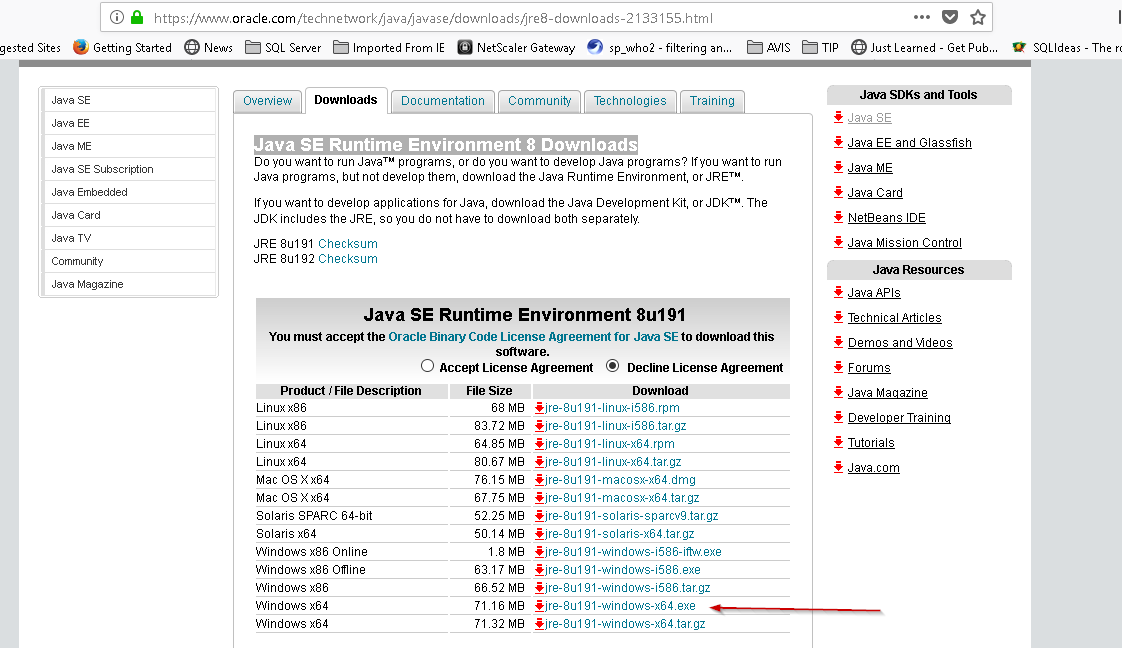Switch to the Documentation tab
Viewport: 1122px width, 648px height.
coord(442,101)
